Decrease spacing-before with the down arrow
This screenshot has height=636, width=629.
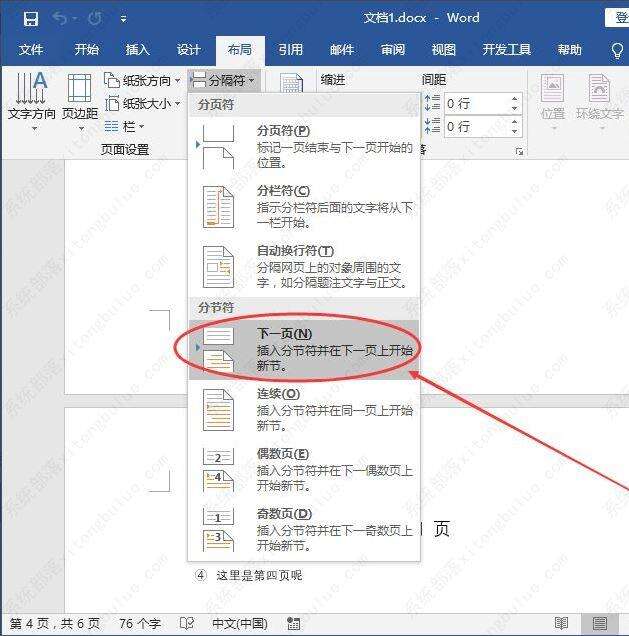pos(515,109)
